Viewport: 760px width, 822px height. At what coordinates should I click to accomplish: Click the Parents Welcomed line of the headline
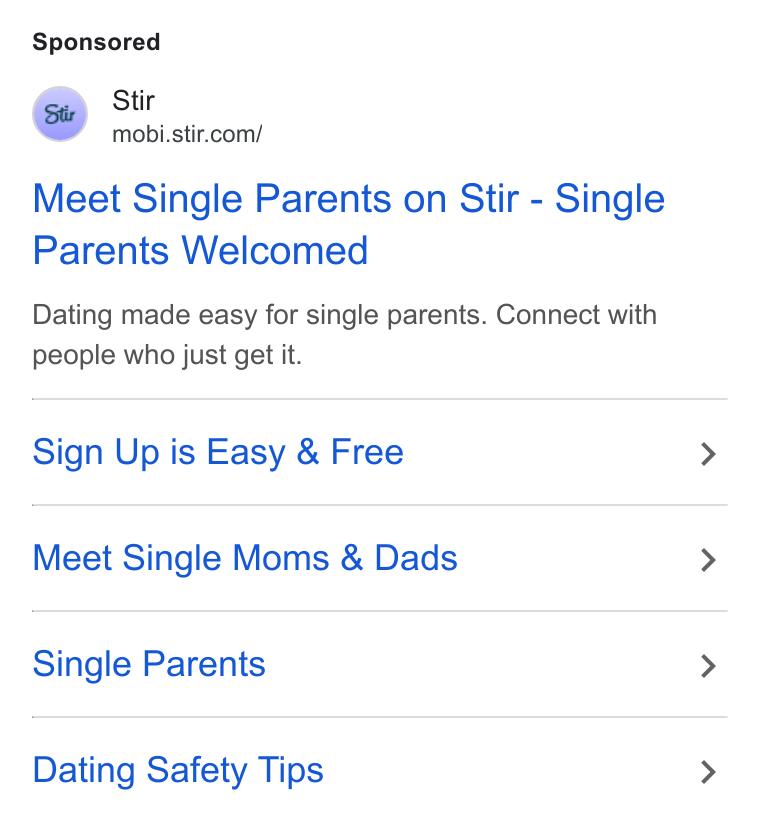point(200,251)
